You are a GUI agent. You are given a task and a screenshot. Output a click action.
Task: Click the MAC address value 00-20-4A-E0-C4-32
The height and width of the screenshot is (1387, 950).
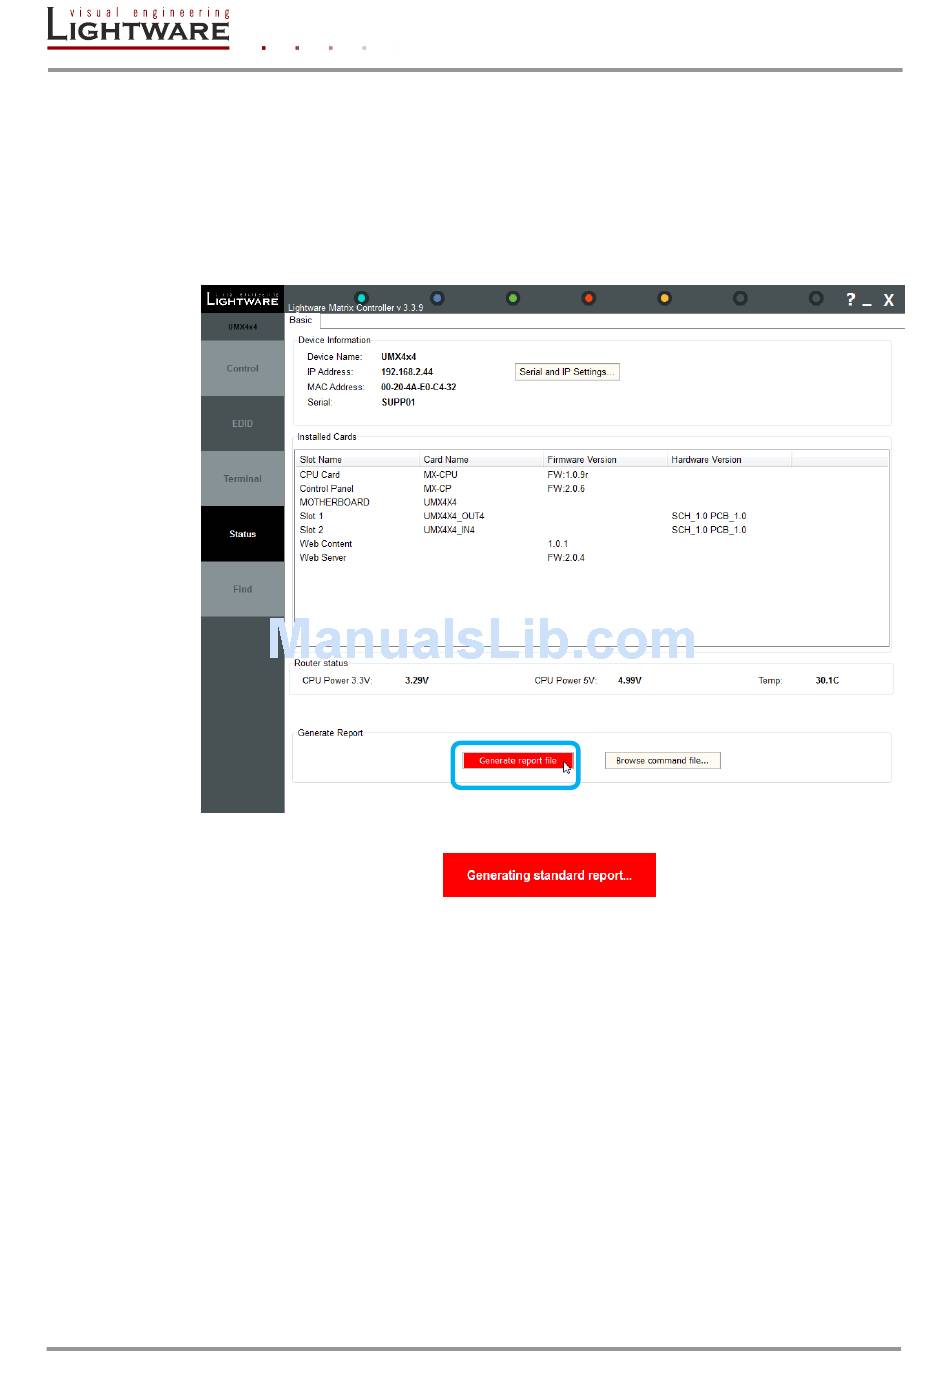click(x=419, y=387)
